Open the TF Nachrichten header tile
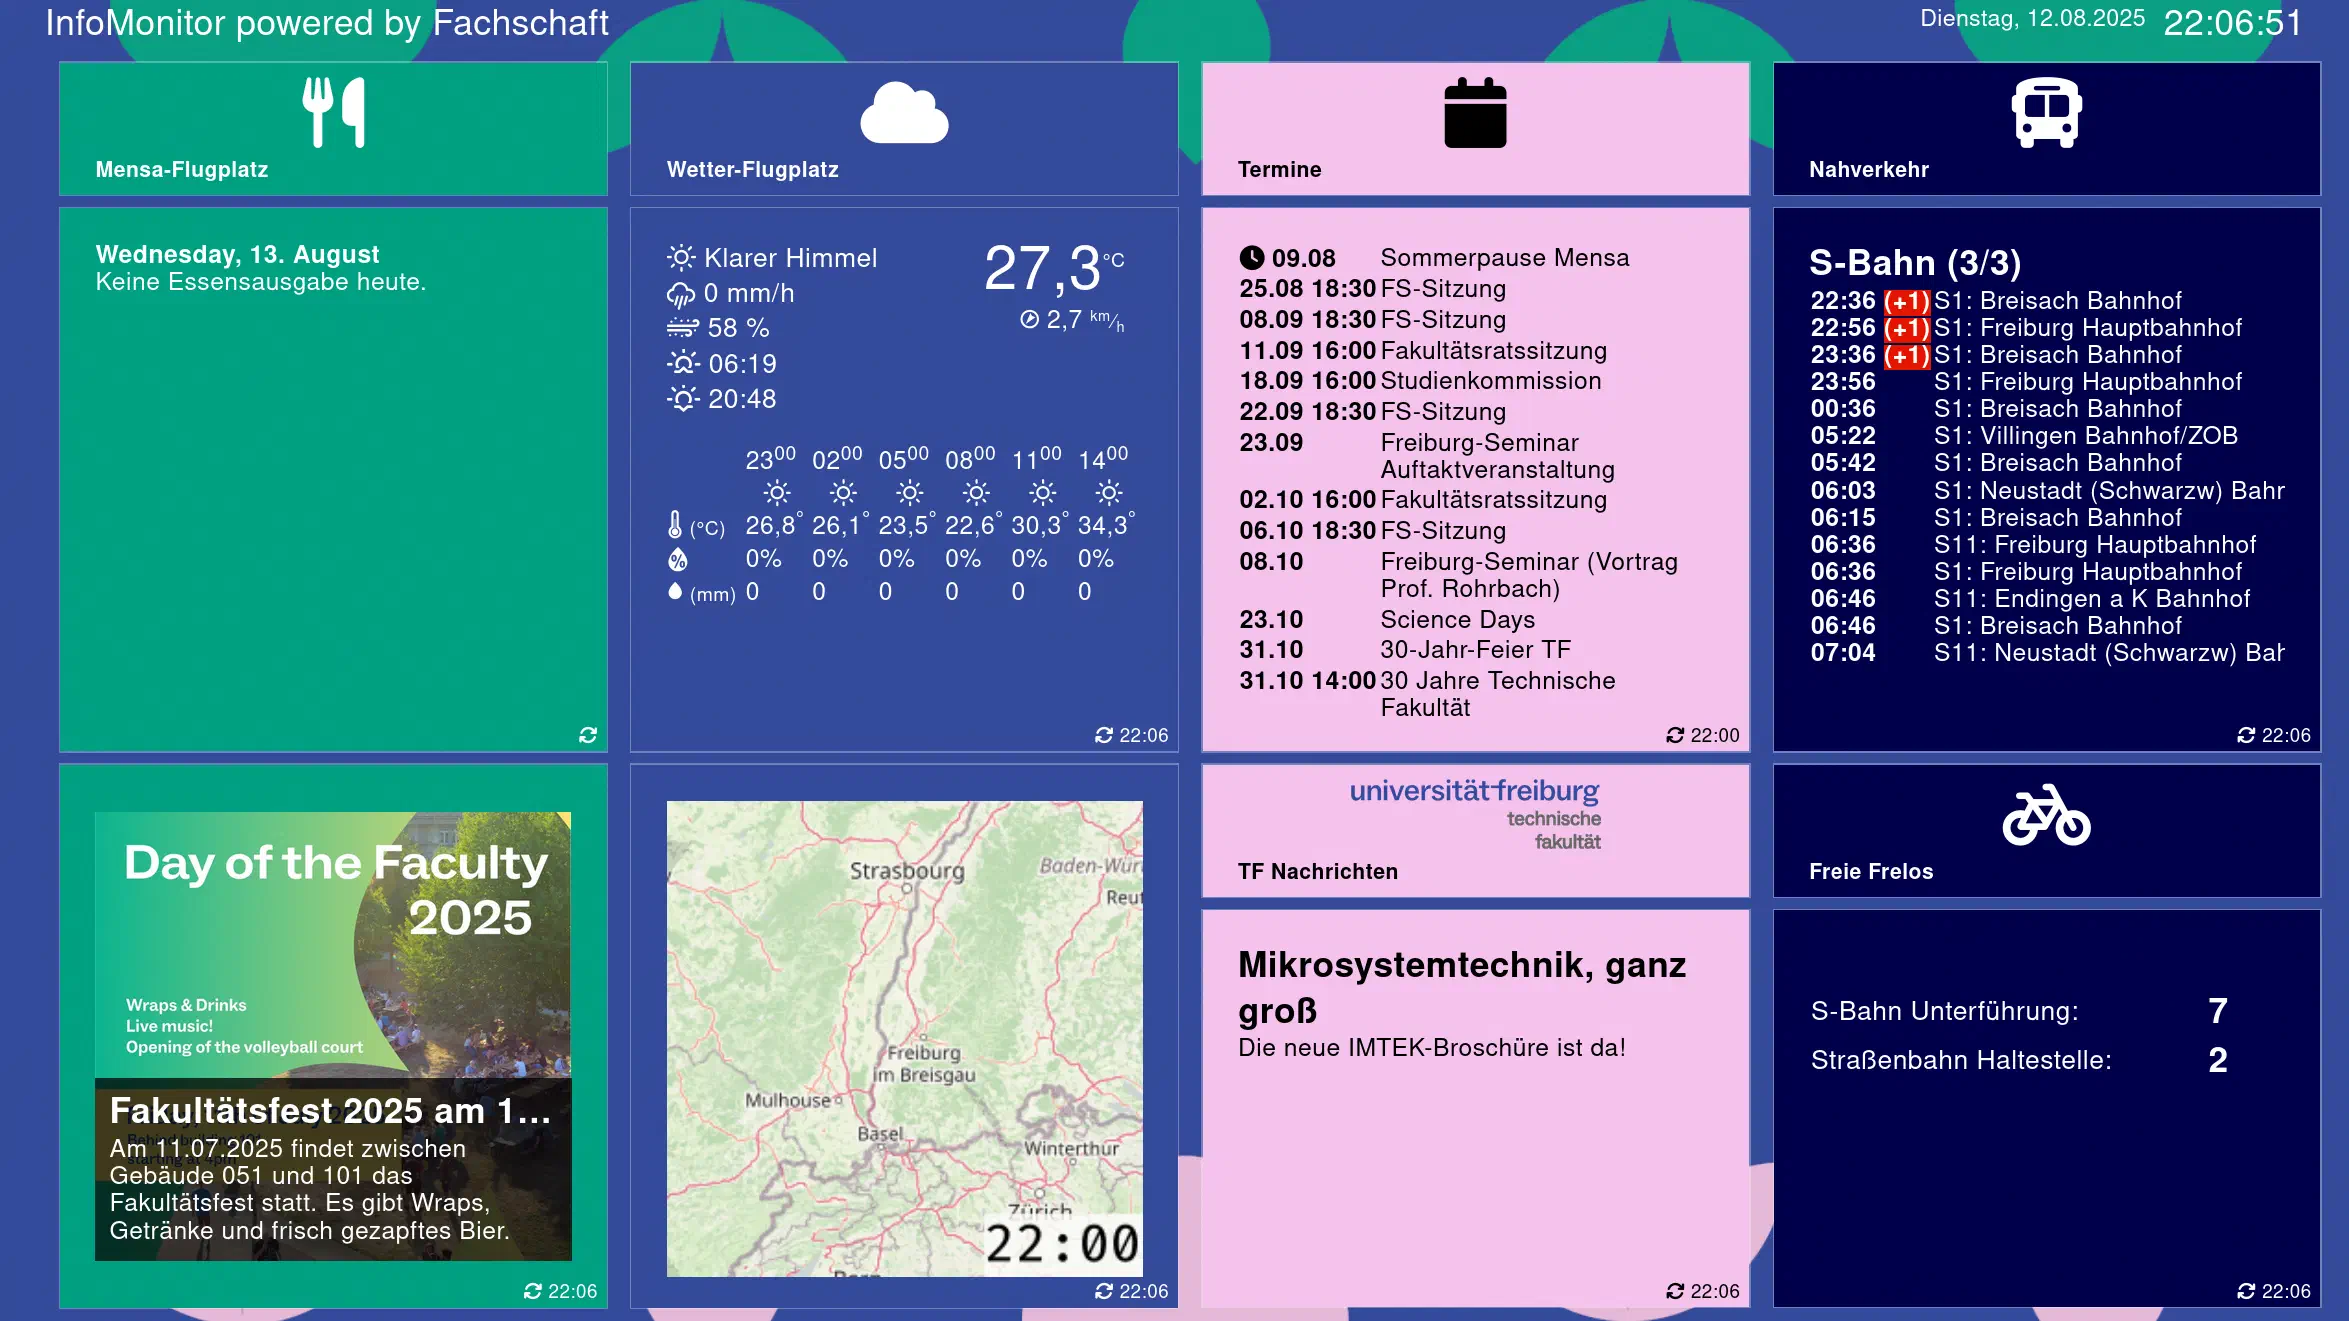 click(1475, 831)
